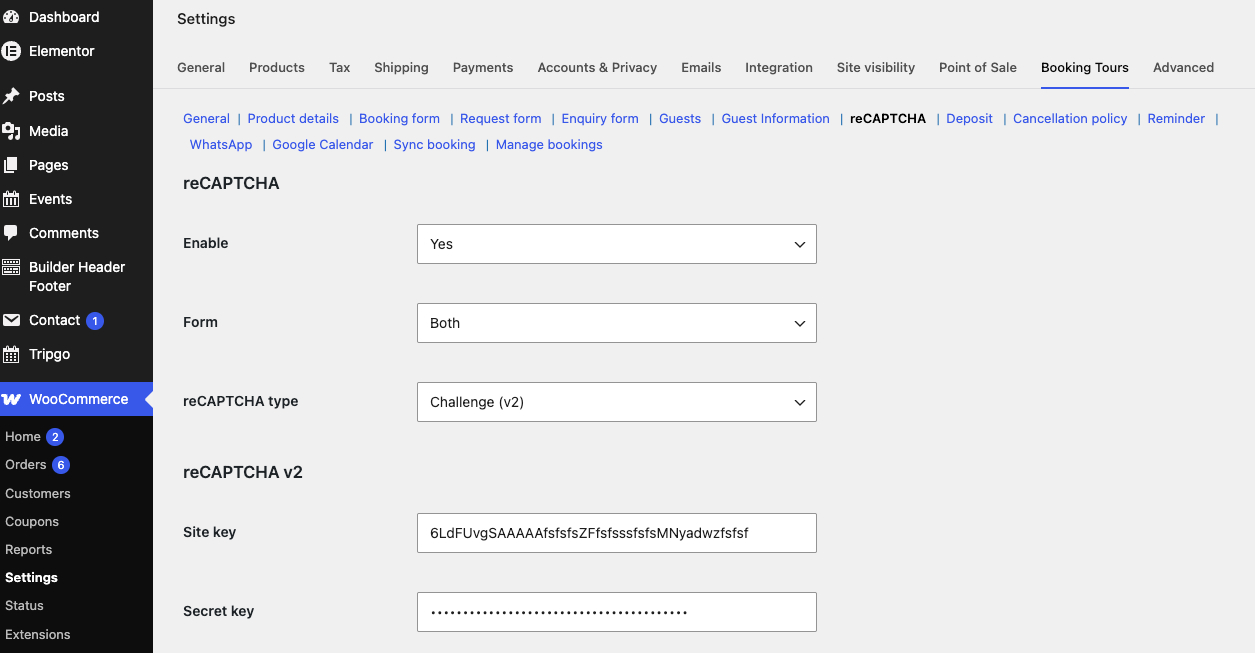Open the Reminder section link
This screenshot has height=653, width=1255.
[x=1176, y=118]
